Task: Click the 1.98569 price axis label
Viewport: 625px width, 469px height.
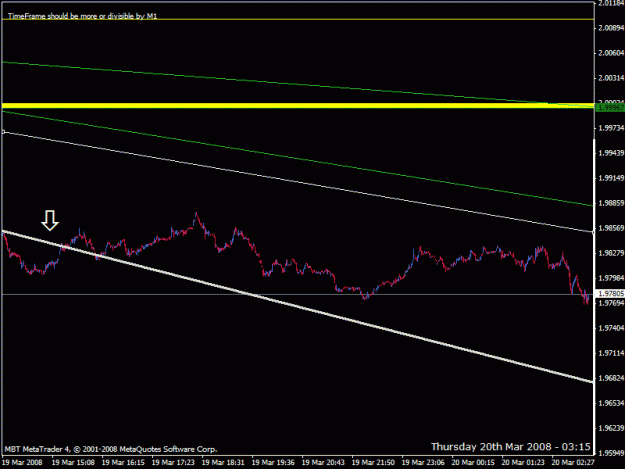Action: point(611,228)
